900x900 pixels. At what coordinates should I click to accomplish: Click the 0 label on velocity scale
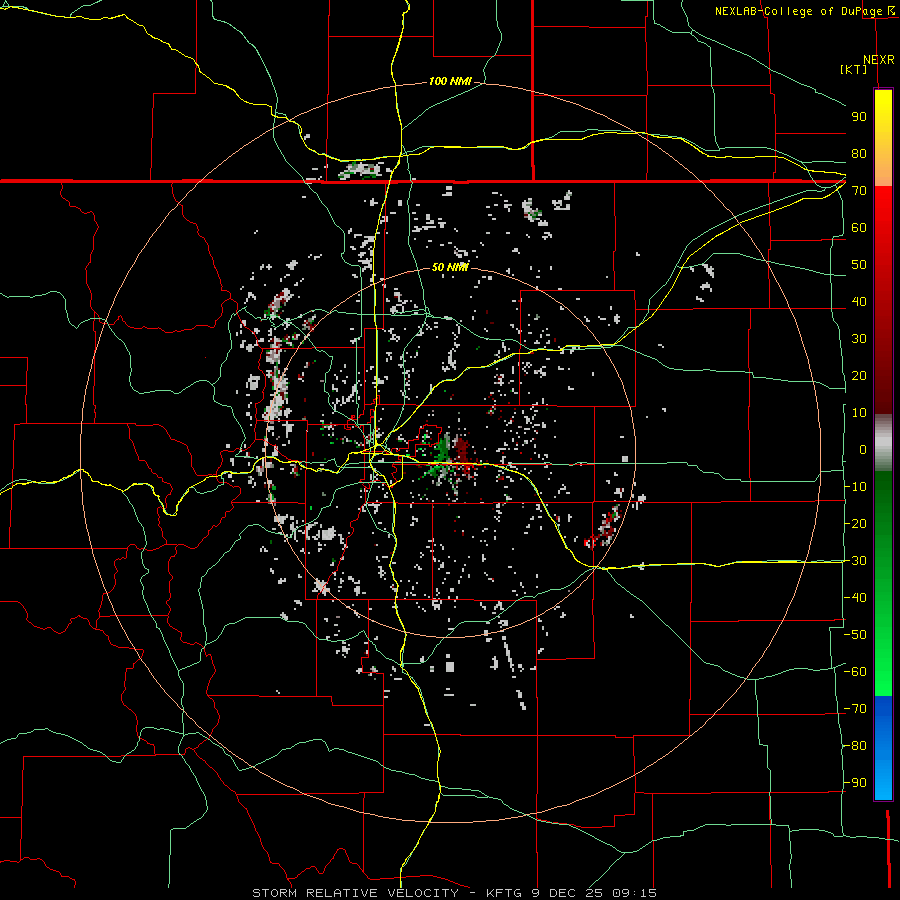(x=863, y=449)
